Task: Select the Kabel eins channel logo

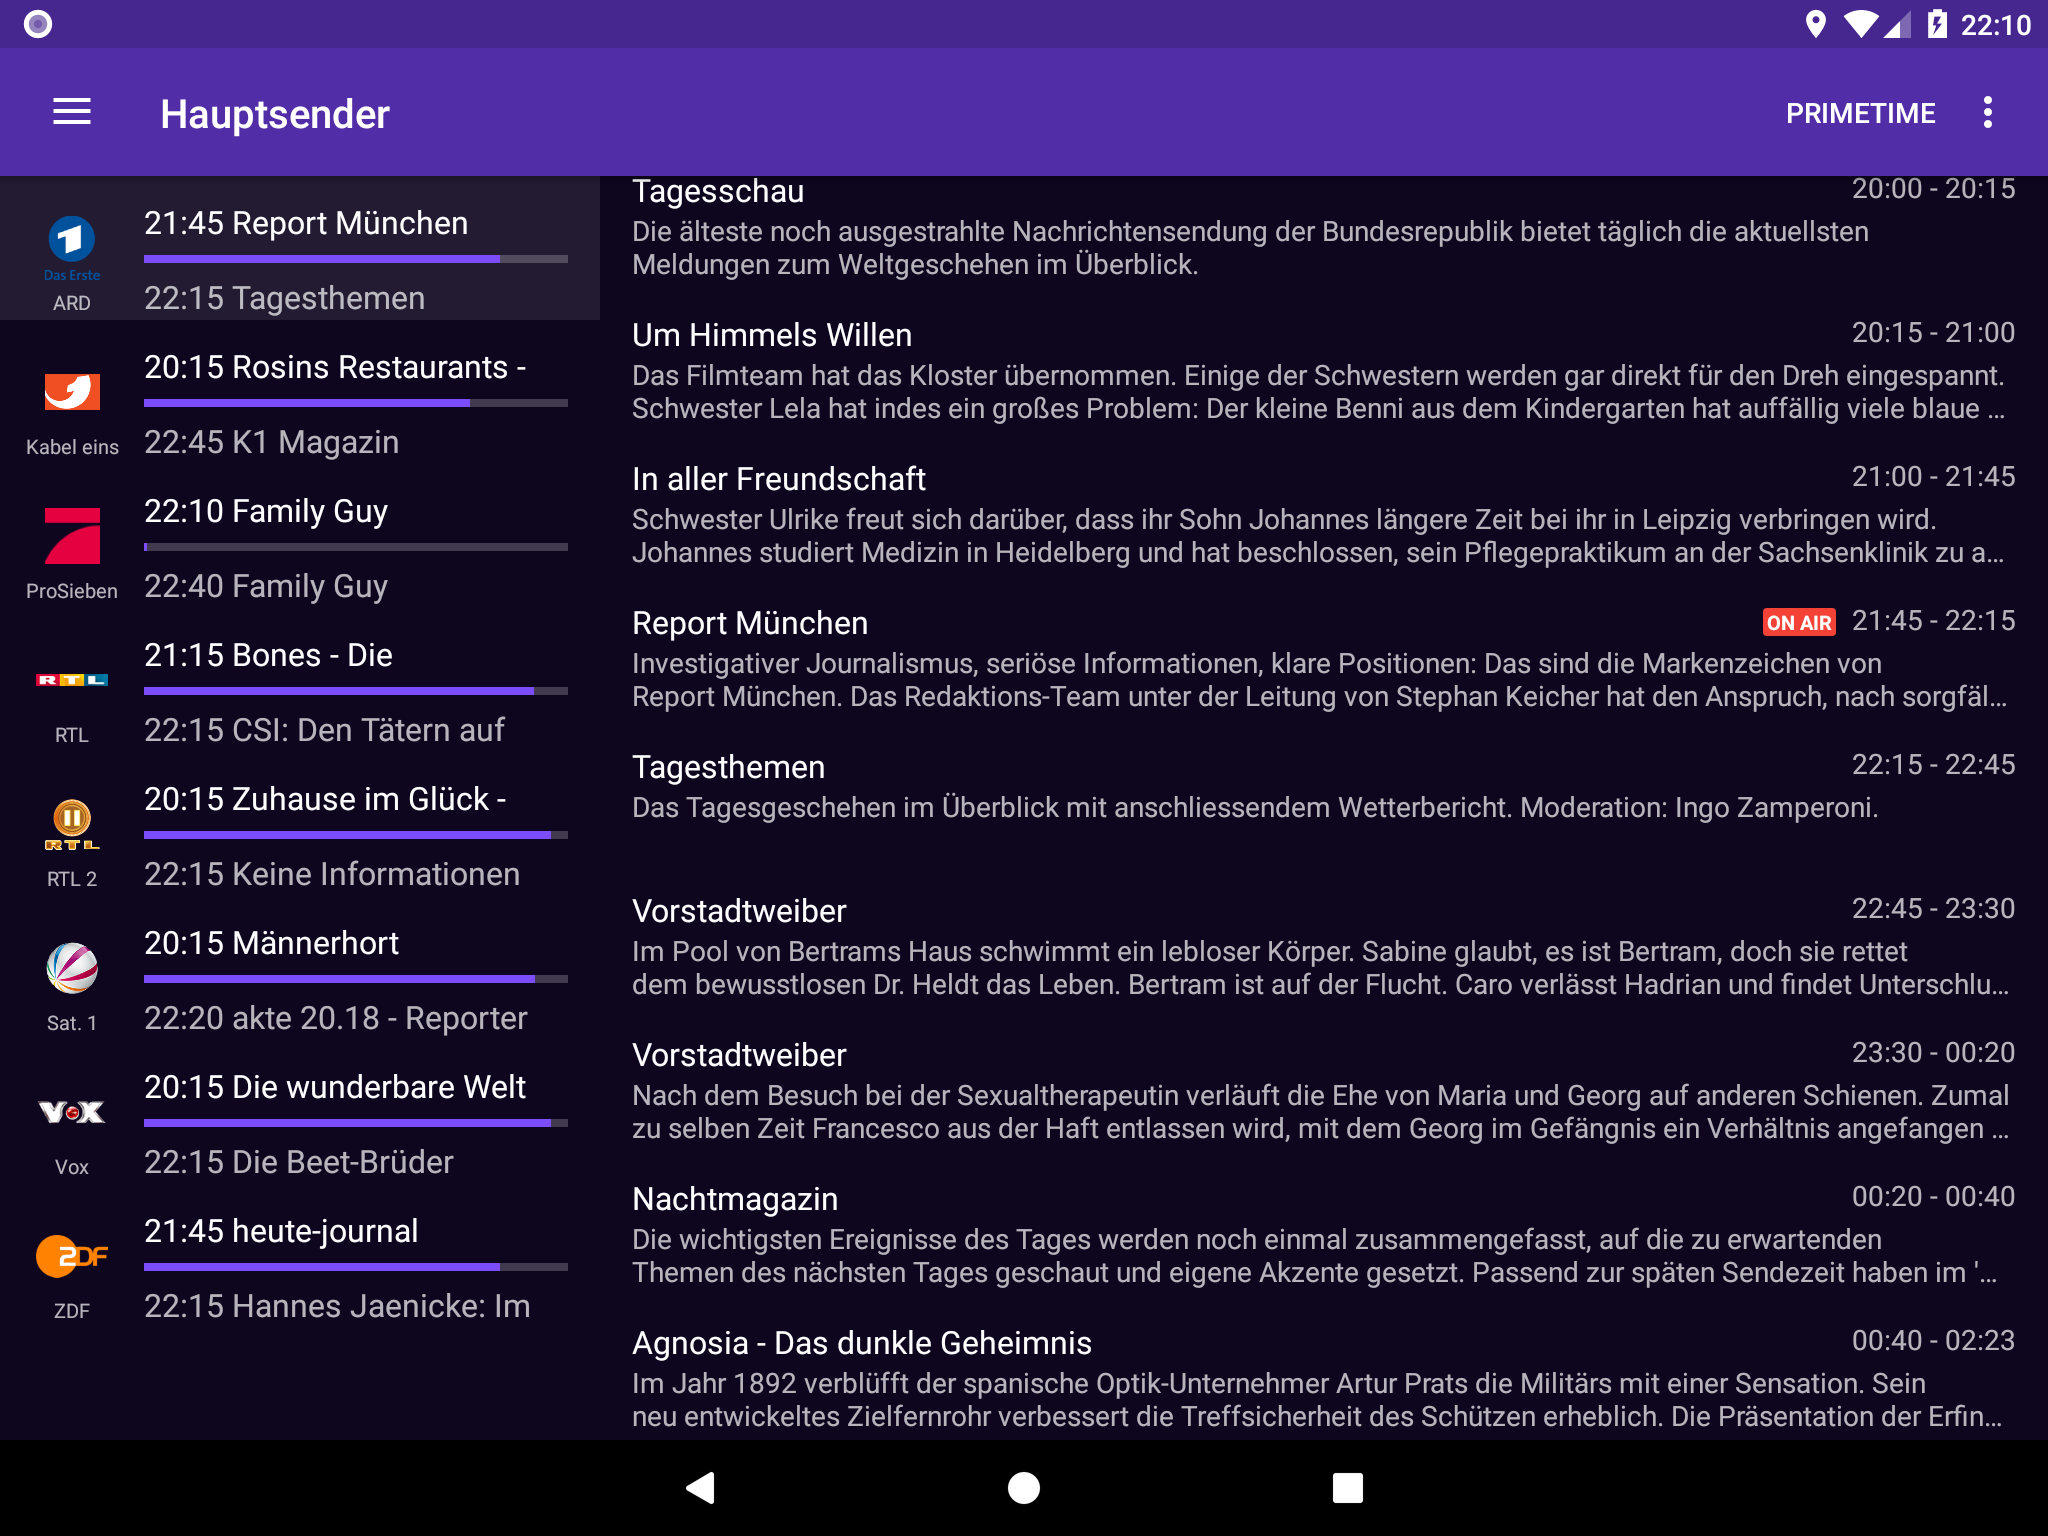Action: 72,392
